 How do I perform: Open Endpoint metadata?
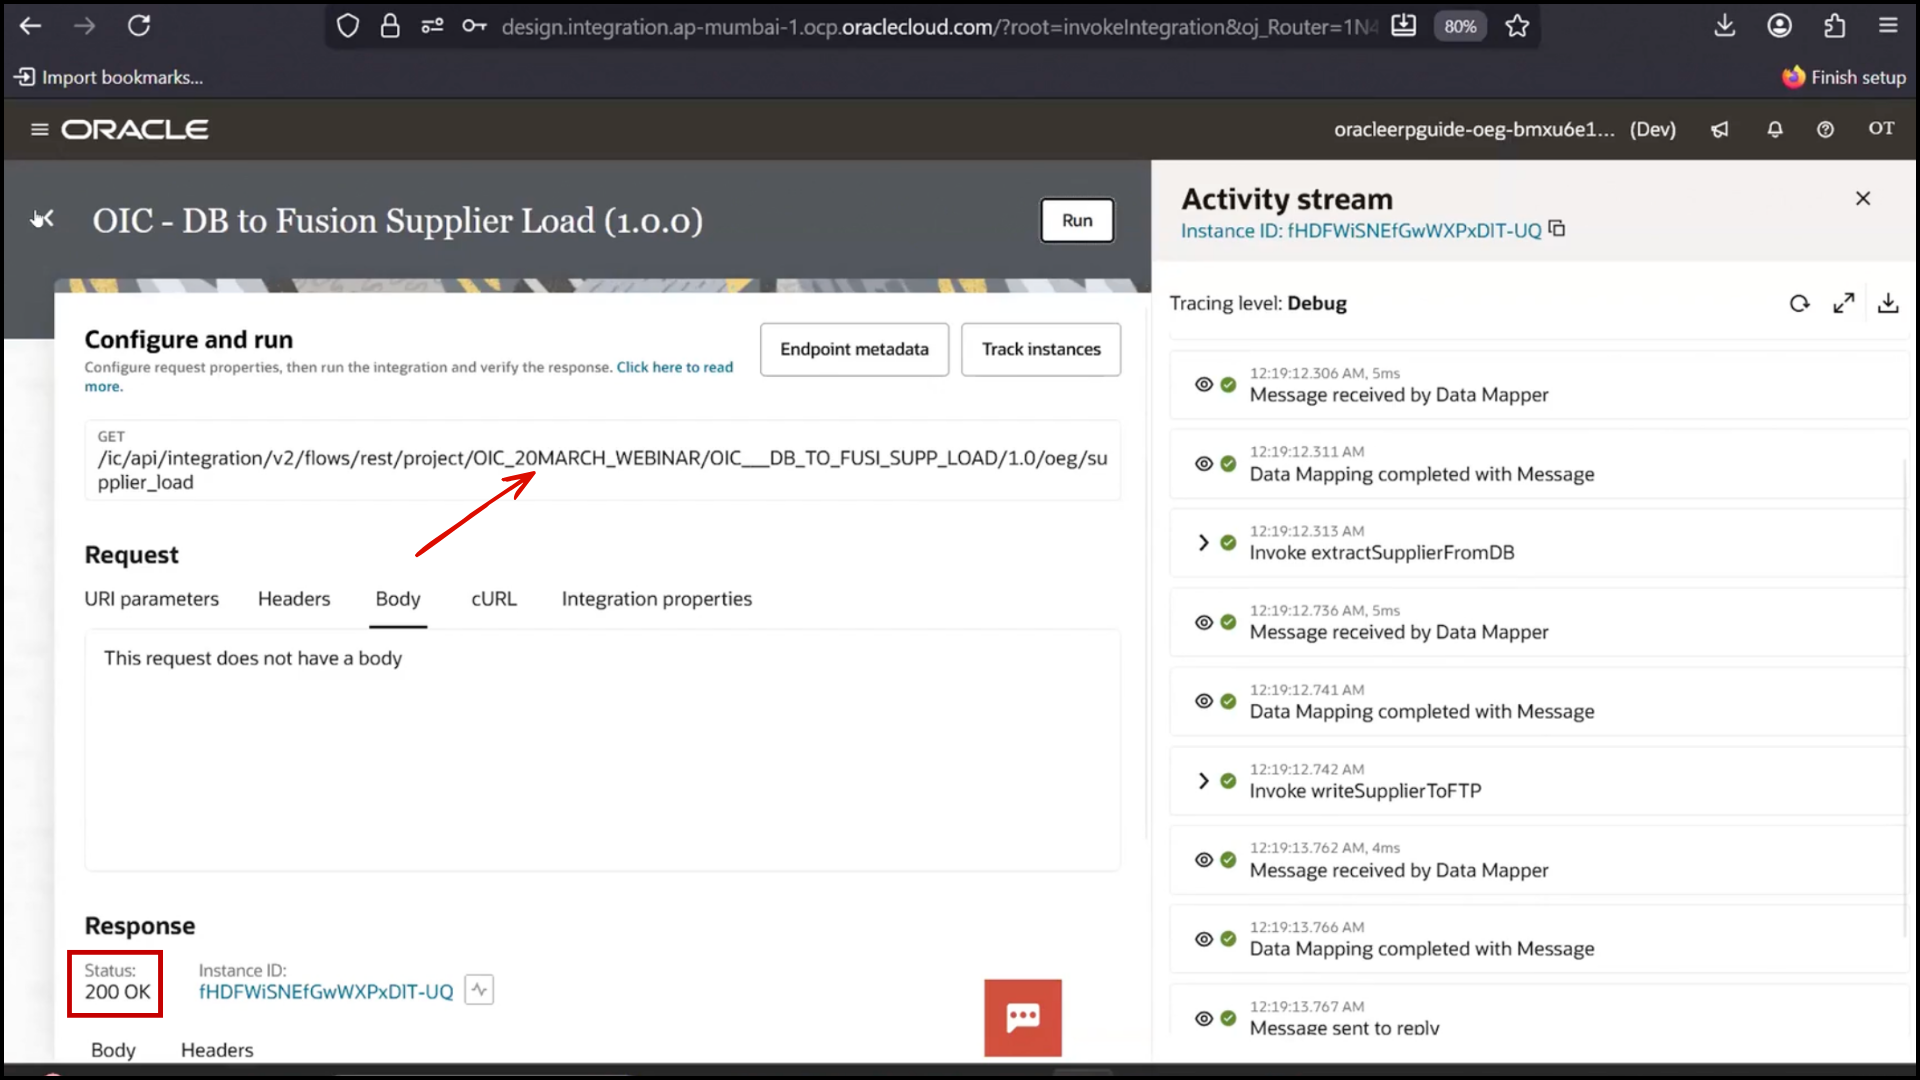(x=854, y=349)
